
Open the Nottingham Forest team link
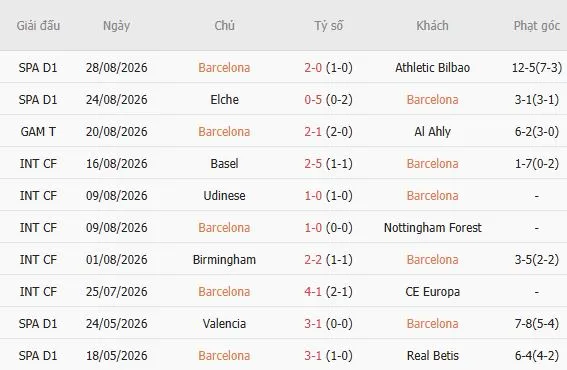point(432,227)
